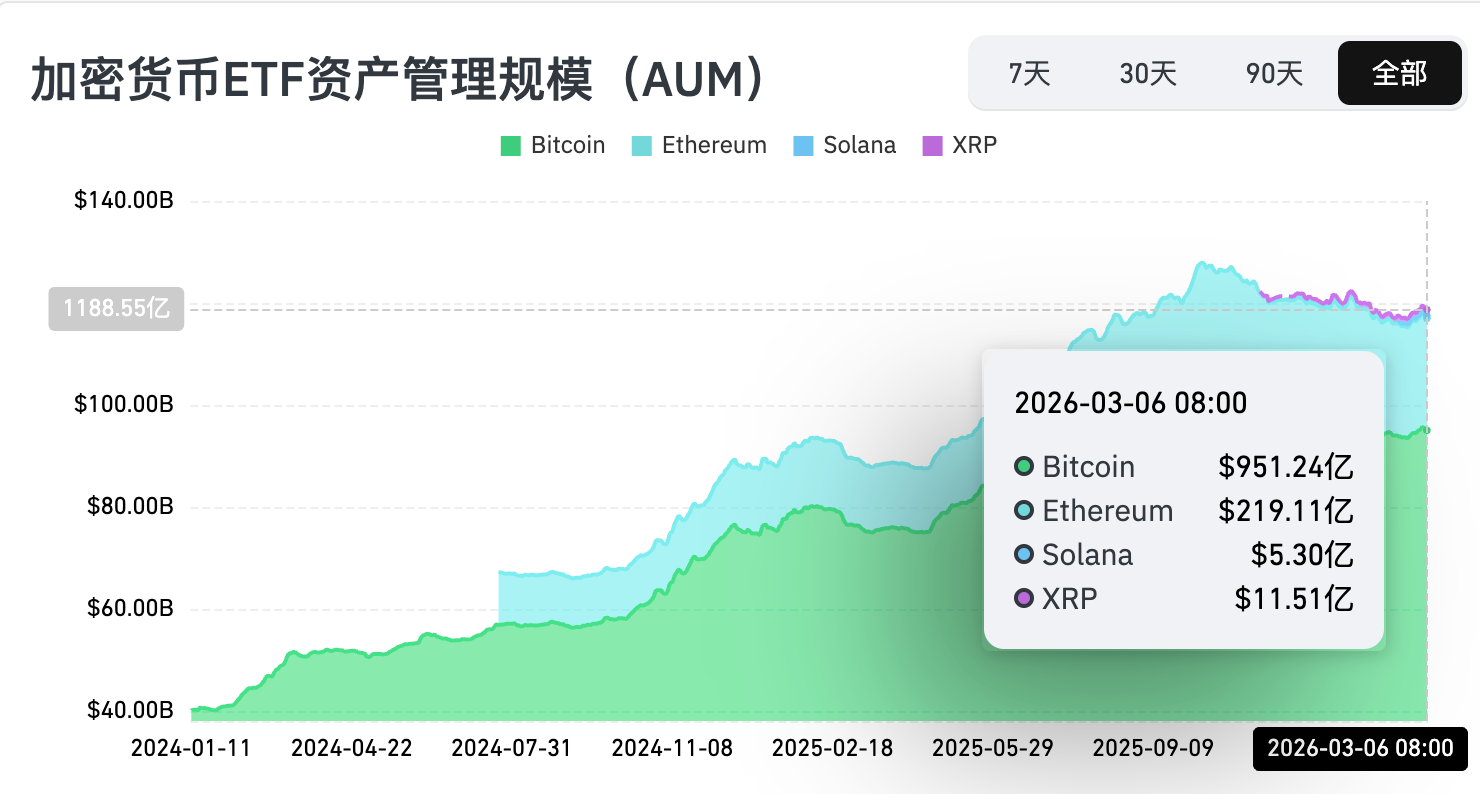1480x794 pixels.
Task: Click the purple XRP legend swatch
Action: tap(933, 146)
